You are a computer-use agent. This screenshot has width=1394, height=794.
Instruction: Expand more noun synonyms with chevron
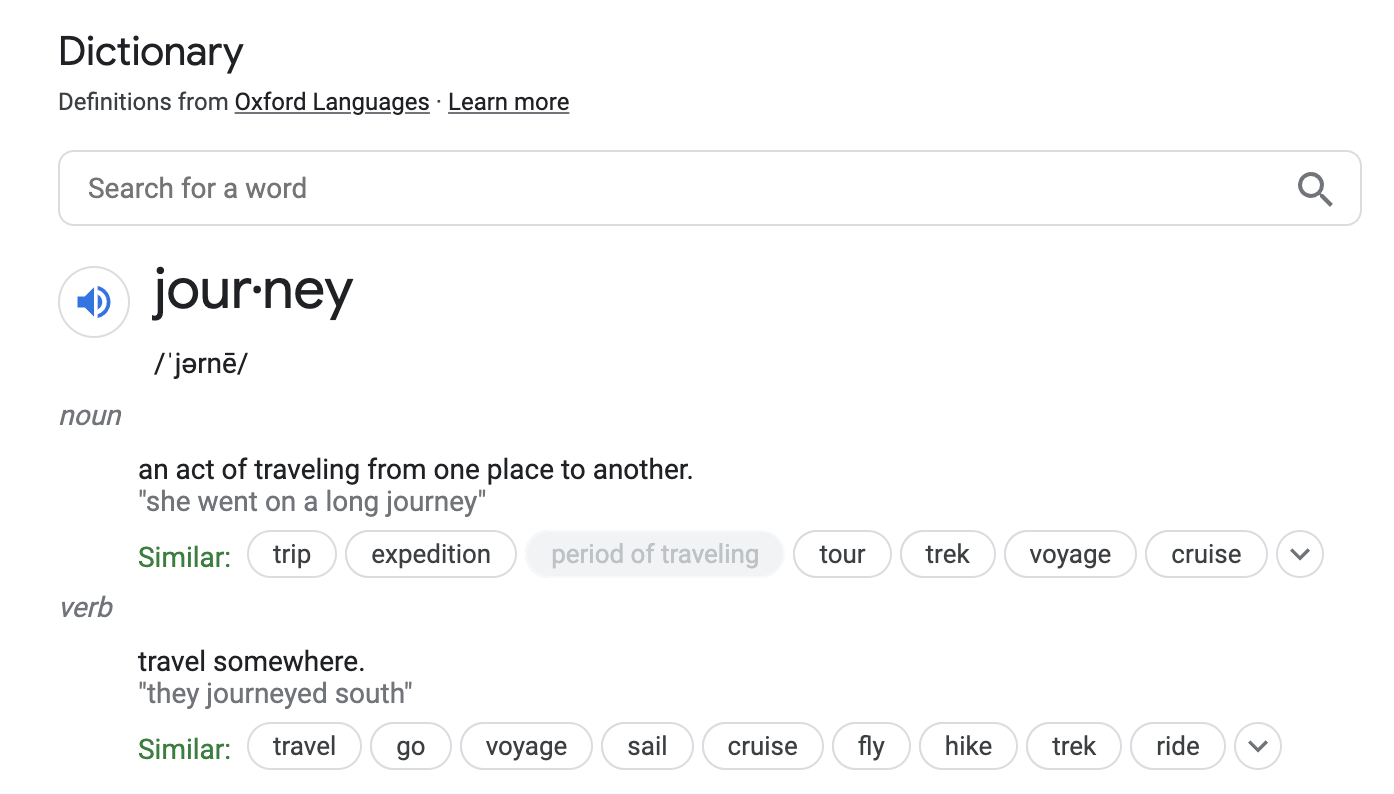(x=1300, y=555)
